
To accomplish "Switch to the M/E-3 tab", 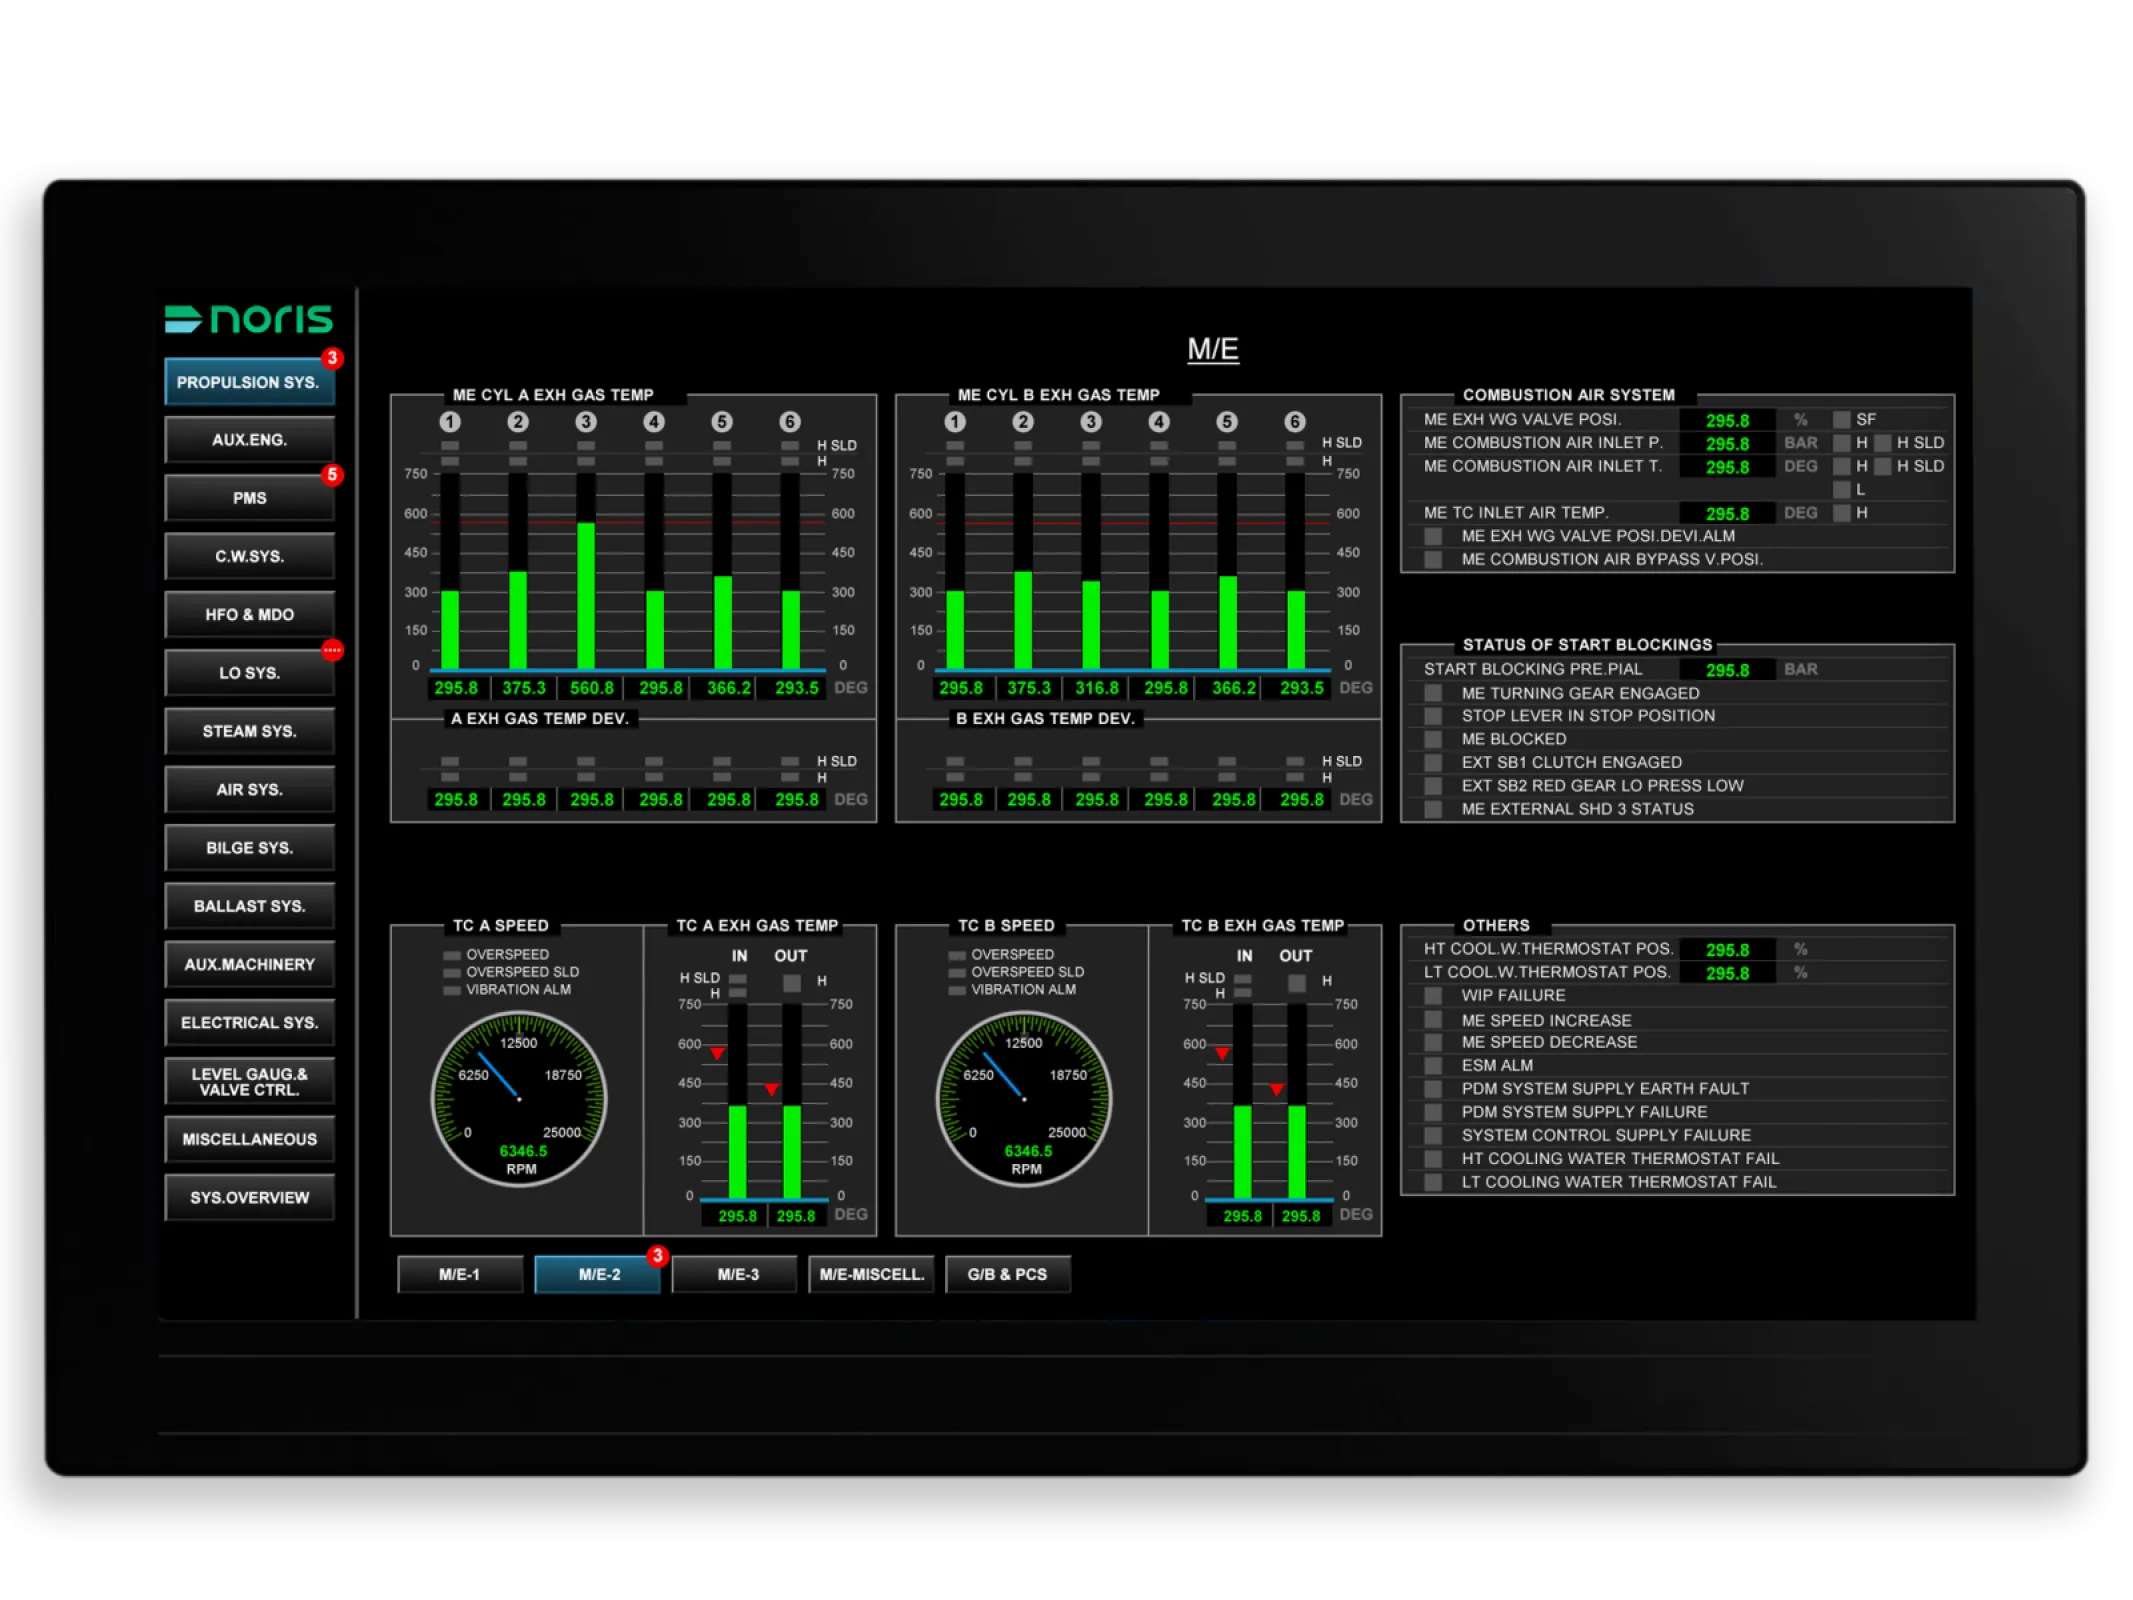I will [x=735, y=1273].
